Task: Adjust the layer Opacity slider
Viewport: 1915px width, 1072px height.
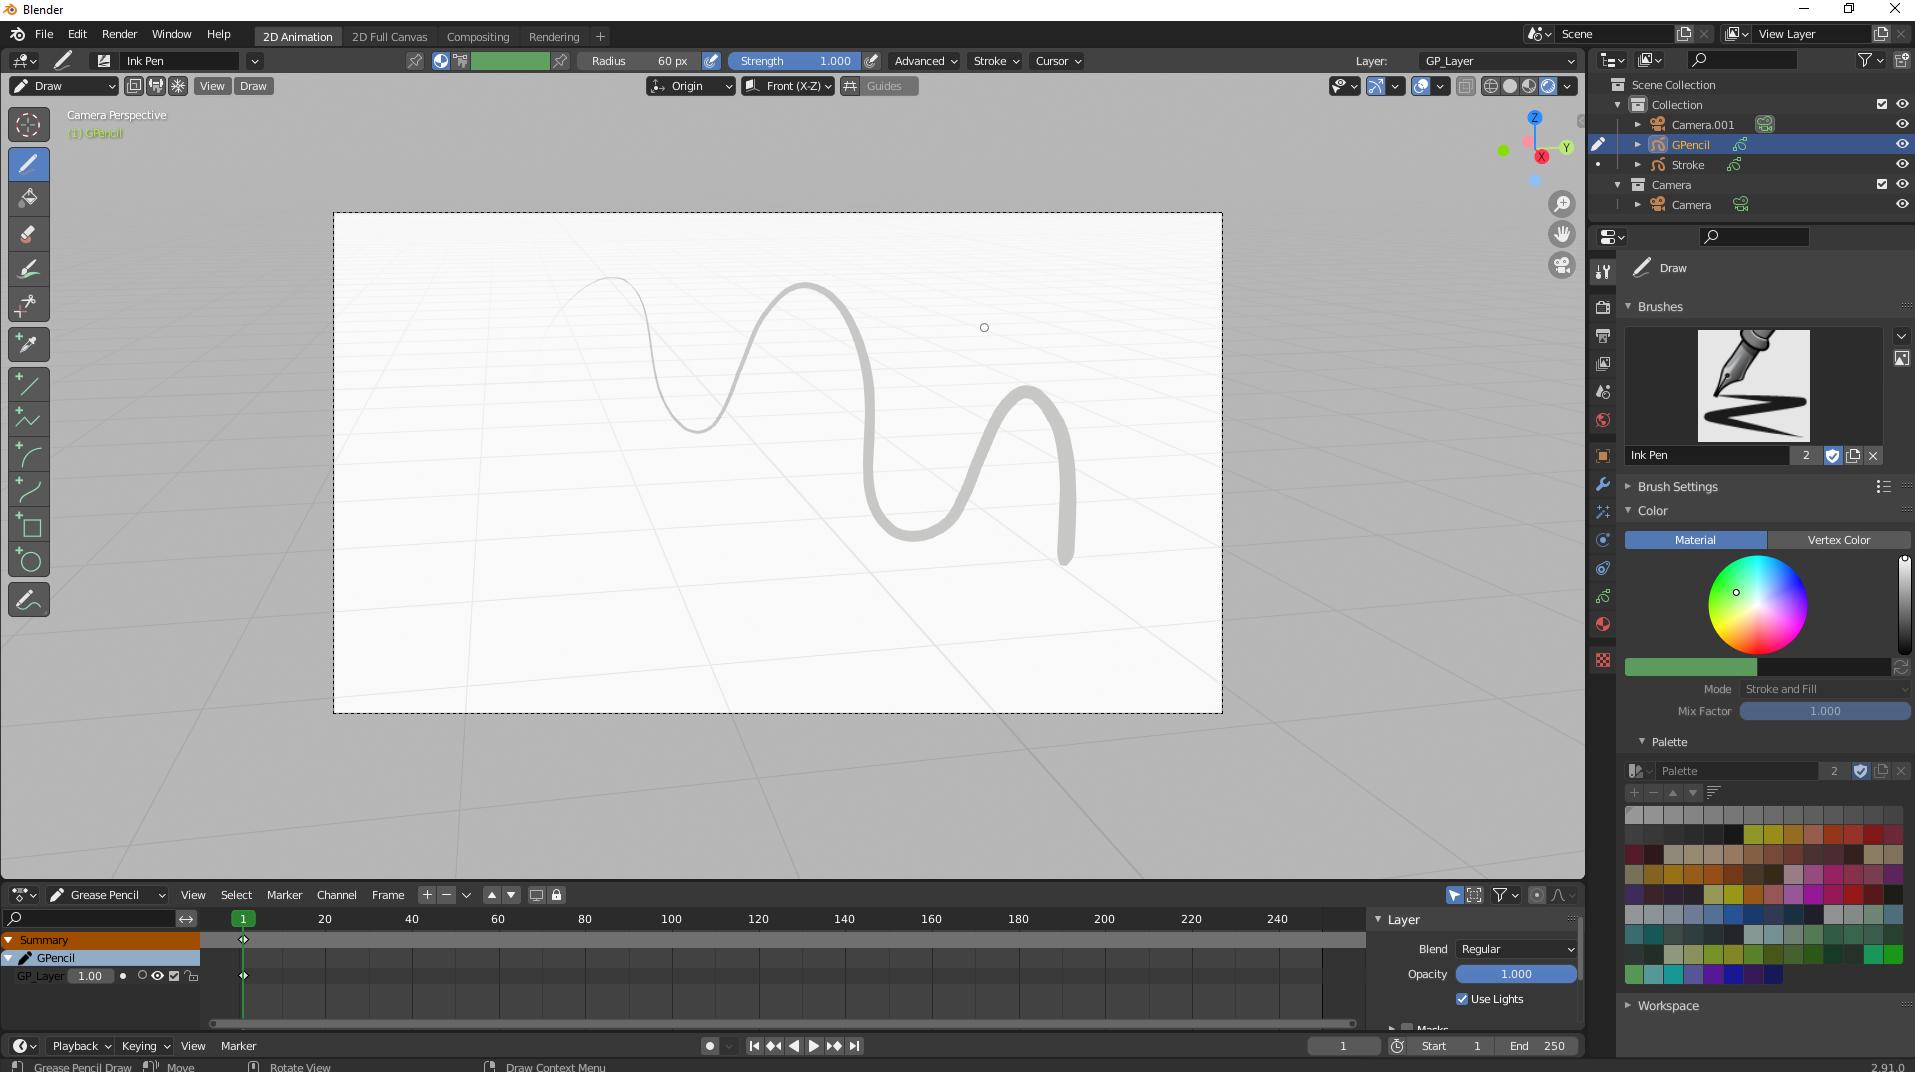Action: coord(1516,974)
